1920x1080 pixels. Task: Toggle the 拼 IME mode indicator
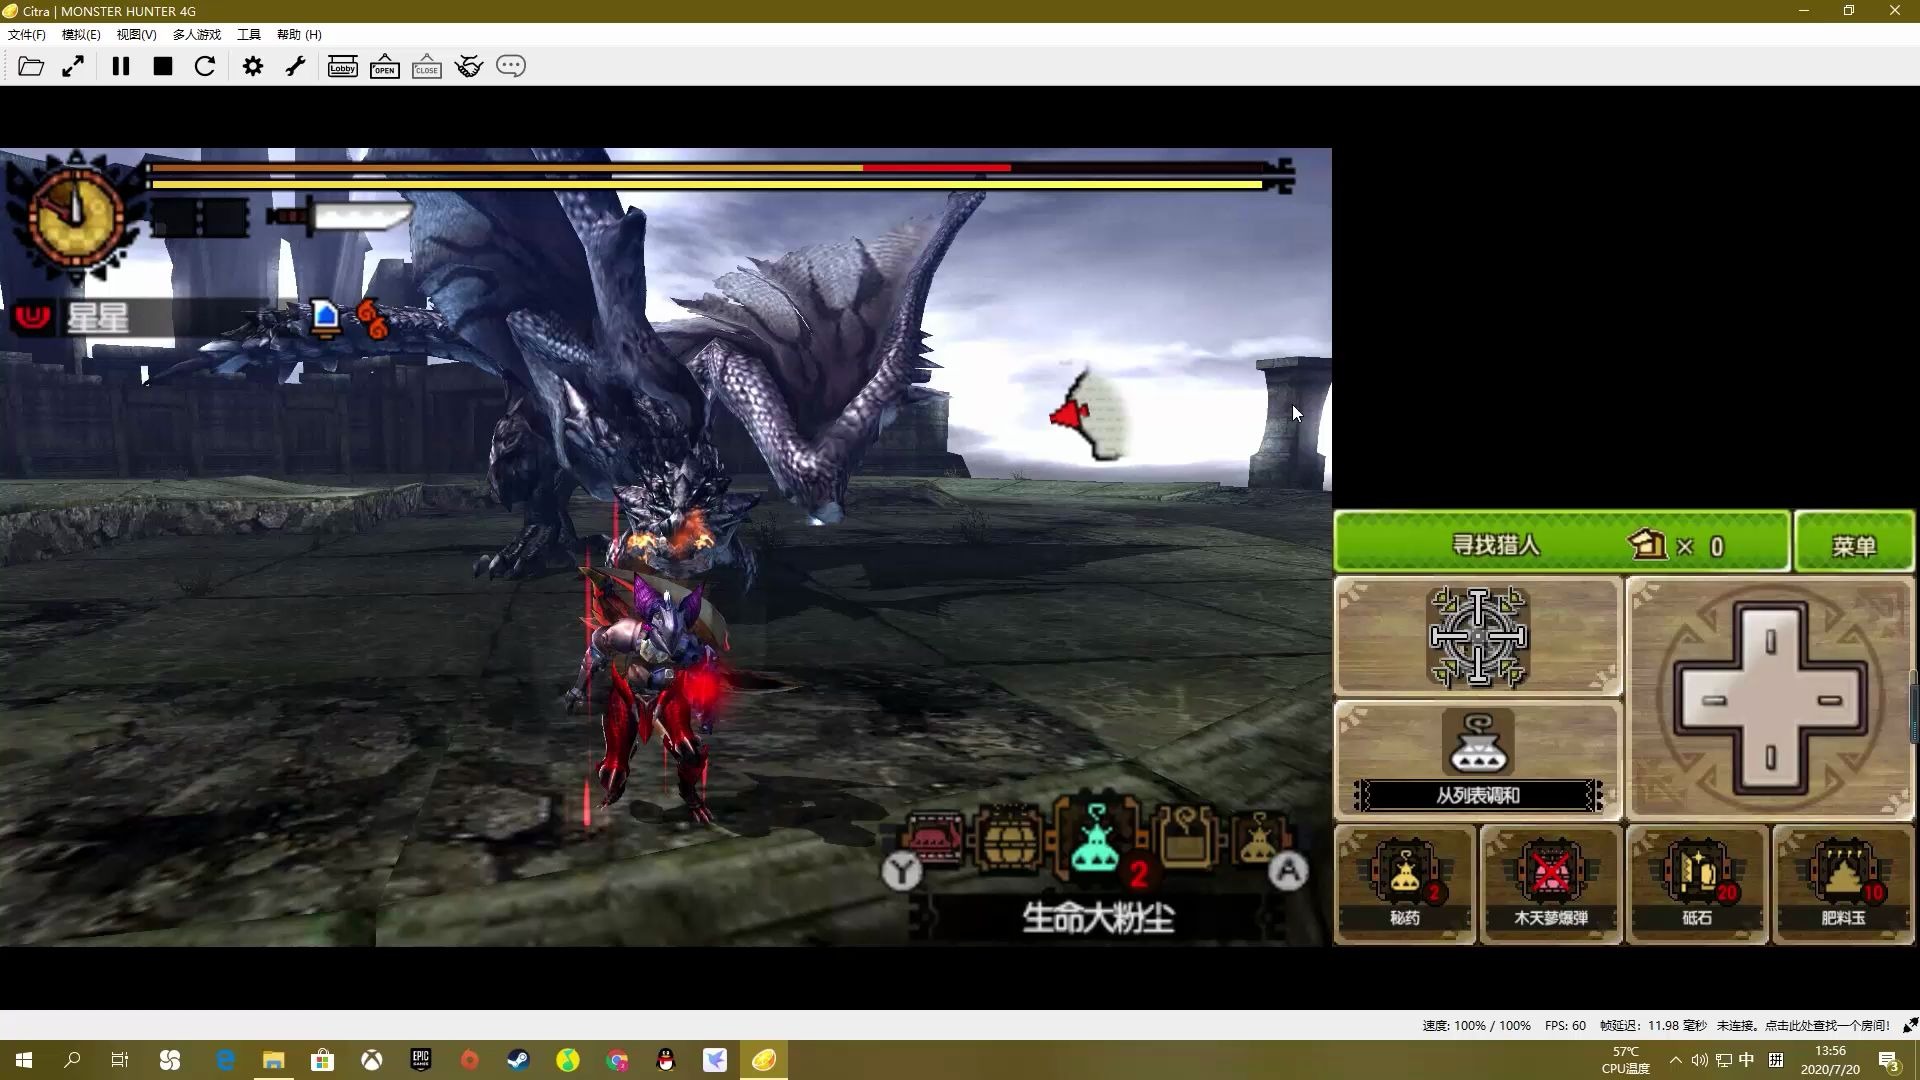point(1776,1060)
